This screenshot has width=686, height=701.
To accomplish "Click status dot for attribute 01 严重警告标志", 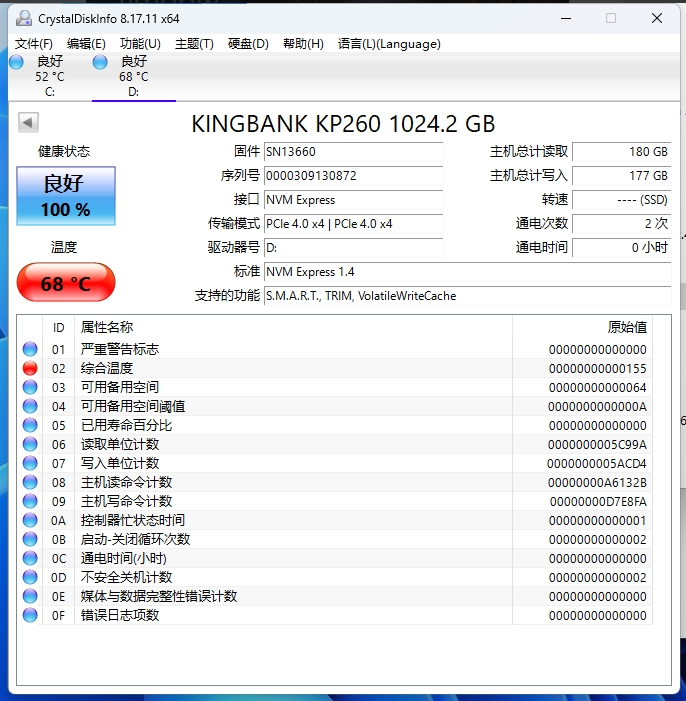I will (x=30, y=349).
